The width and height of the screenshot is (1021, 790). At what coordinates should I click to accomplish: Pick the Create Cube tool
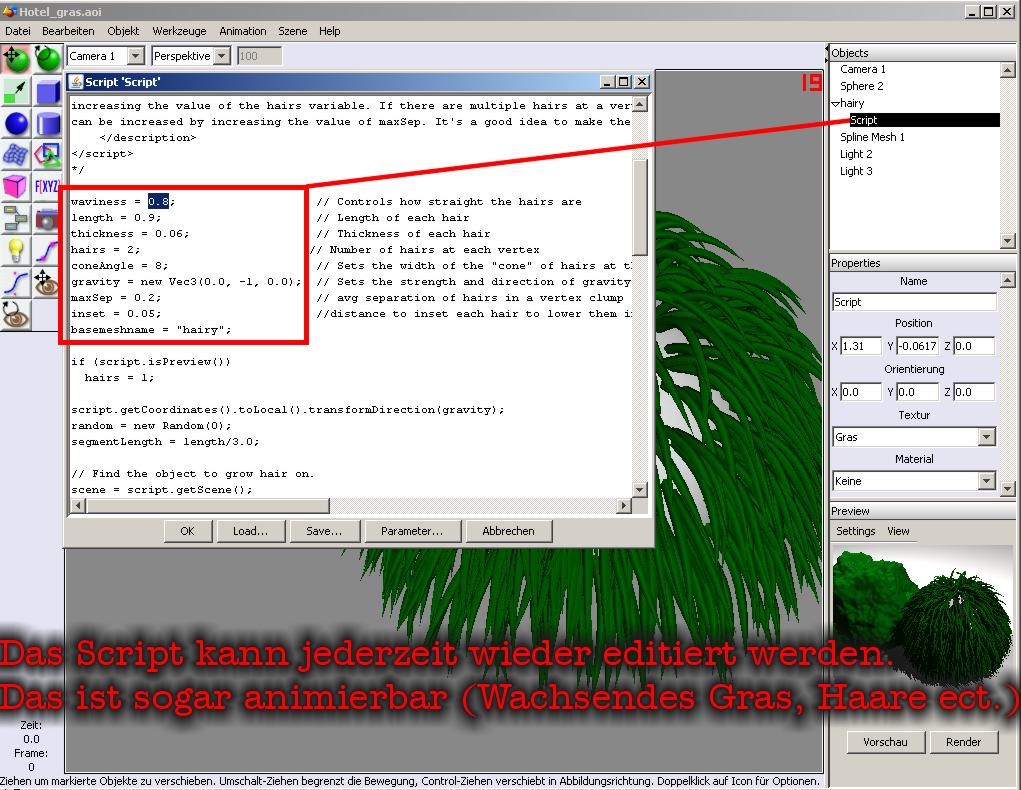(x=48, y=91)
